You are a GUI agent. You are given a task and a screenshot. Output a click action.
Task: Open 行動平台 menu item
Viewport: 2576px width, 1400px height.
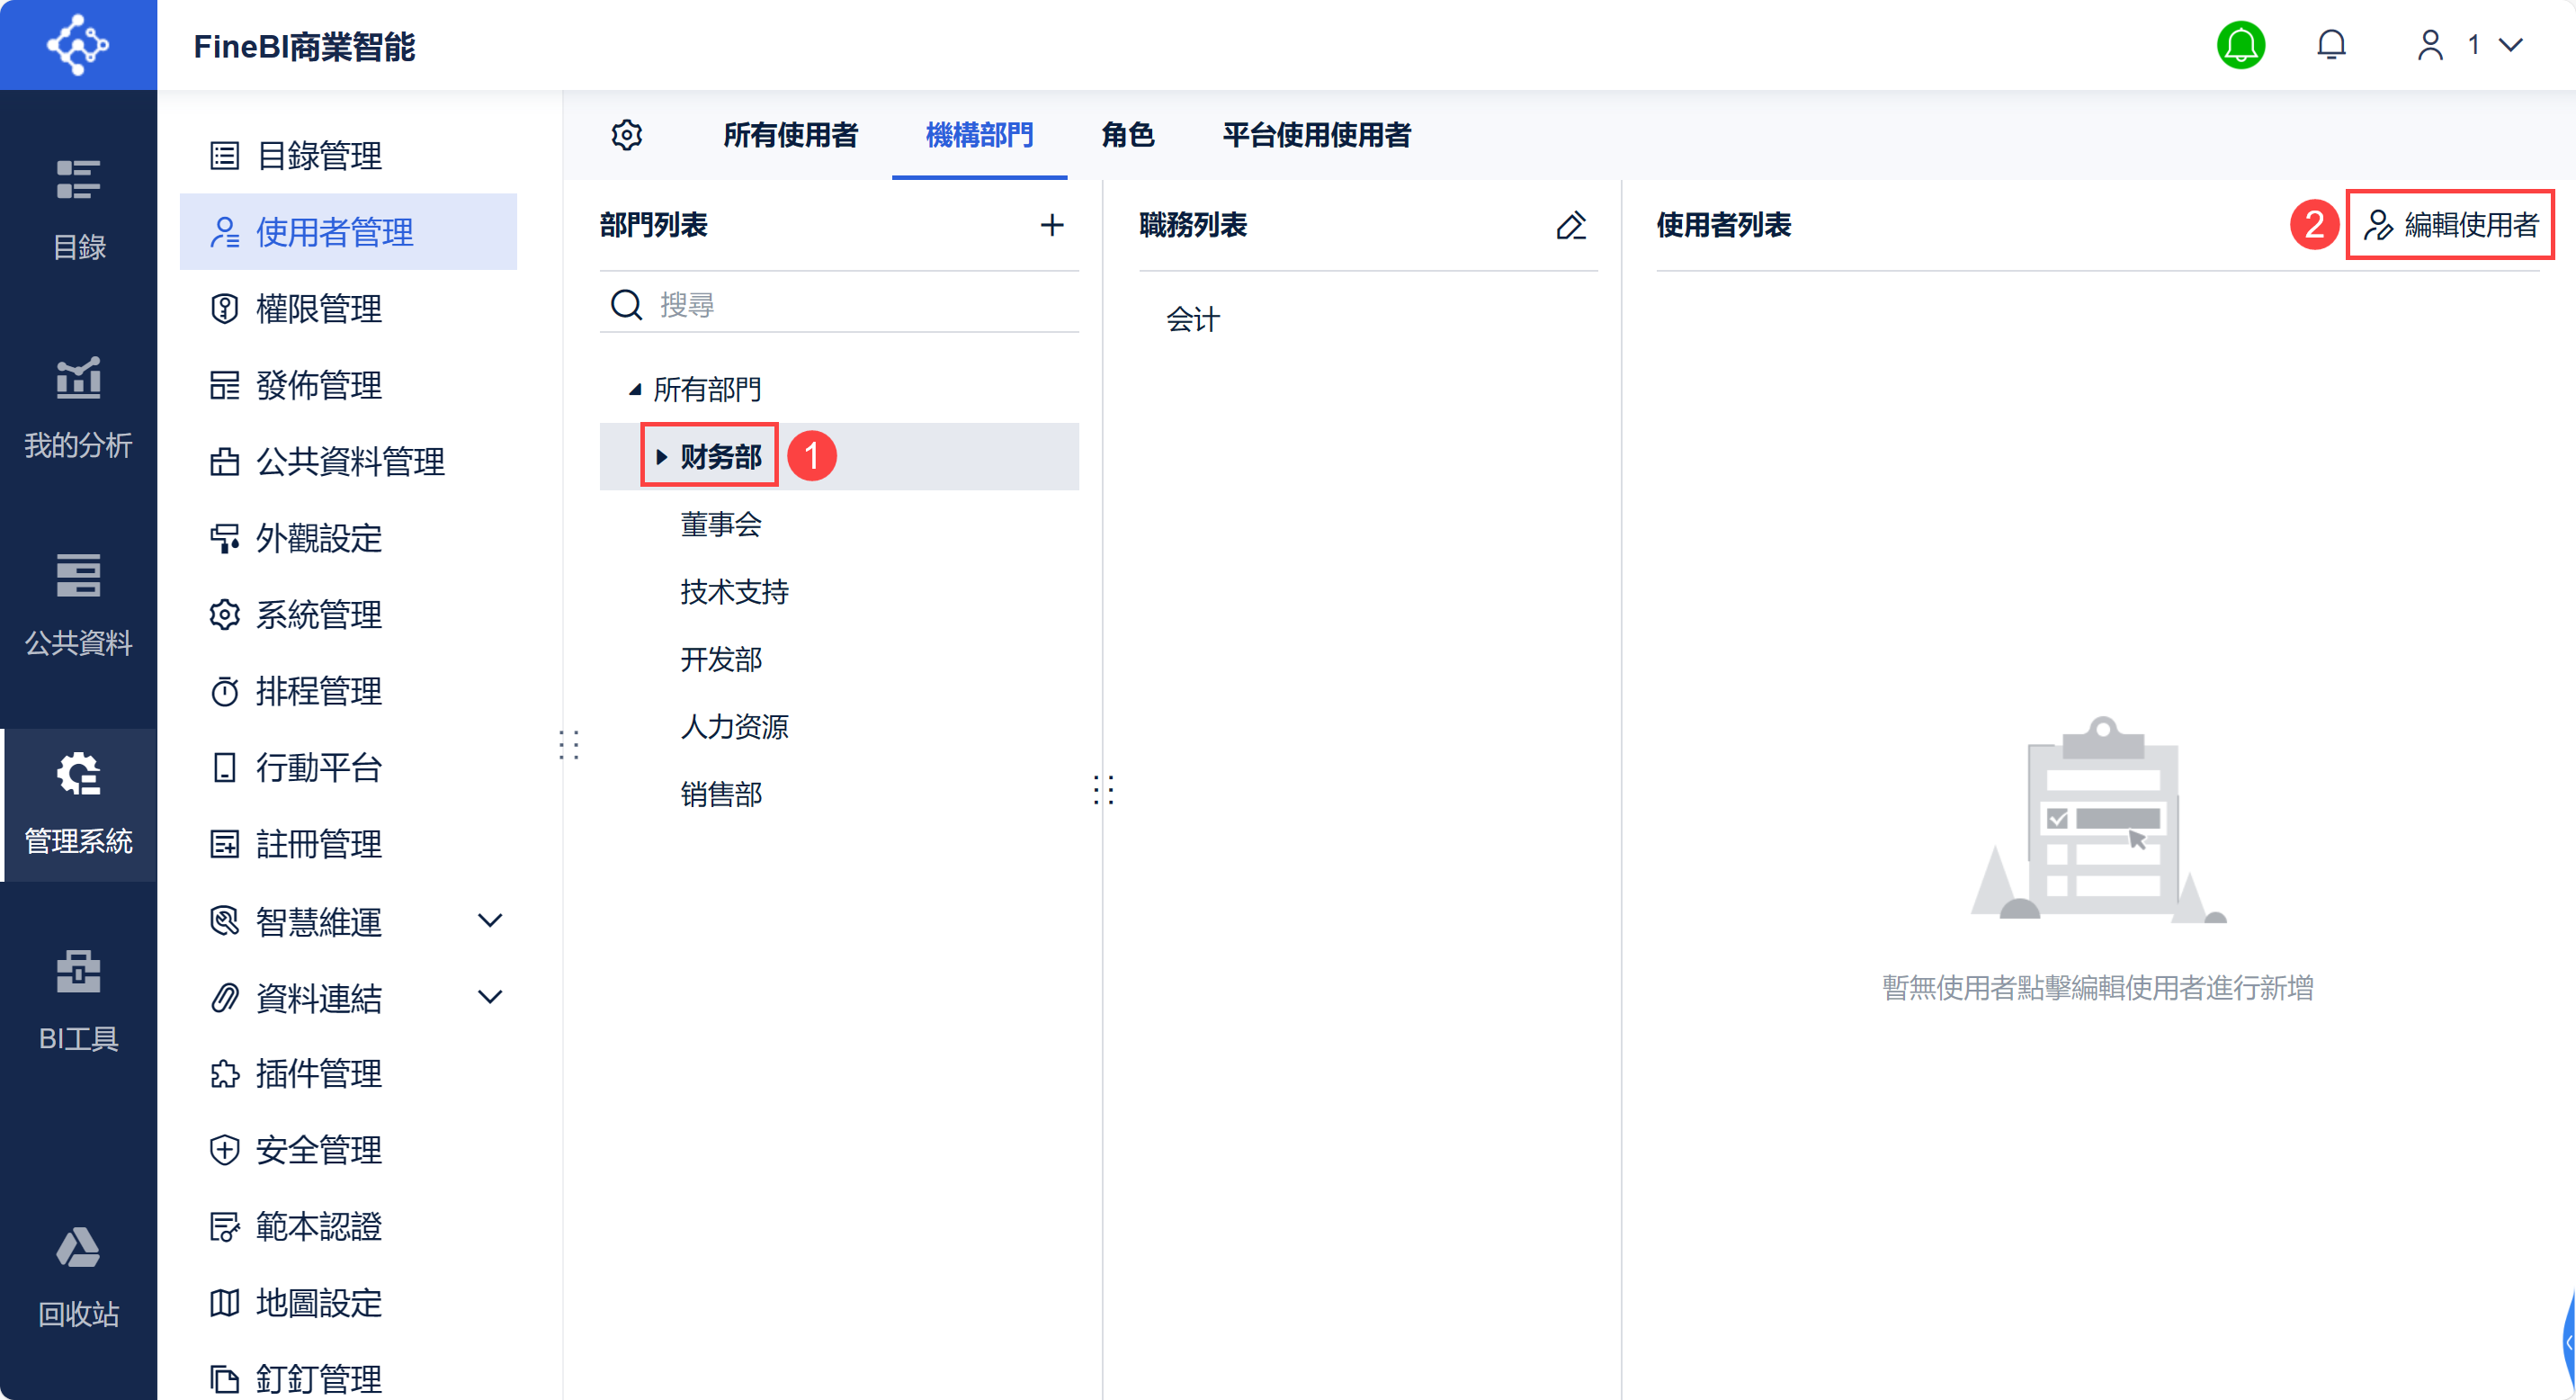(x=348, y=768)
